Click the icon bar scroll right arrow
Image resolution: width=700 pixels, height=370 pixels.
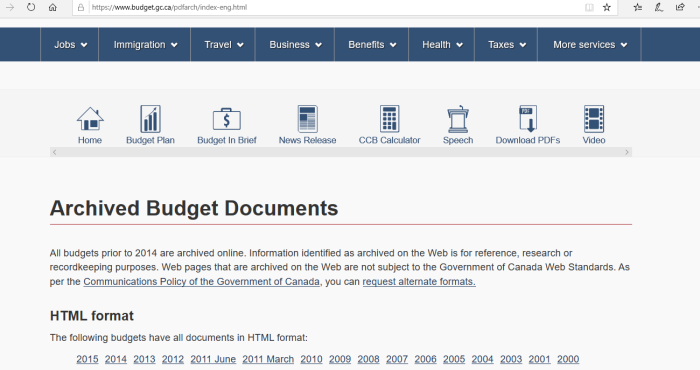(x=627, y=152)
